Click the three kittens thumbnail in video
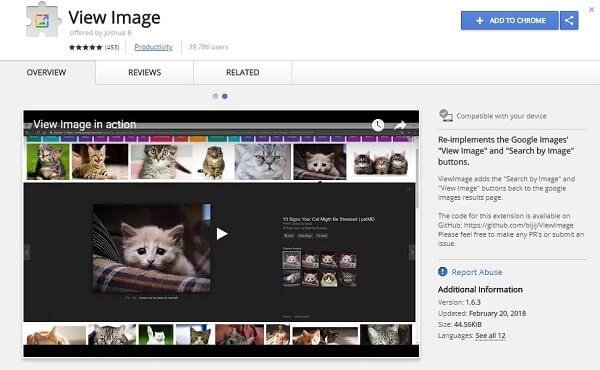The height and width of the screenshot is (370, 600). point(381,162)
